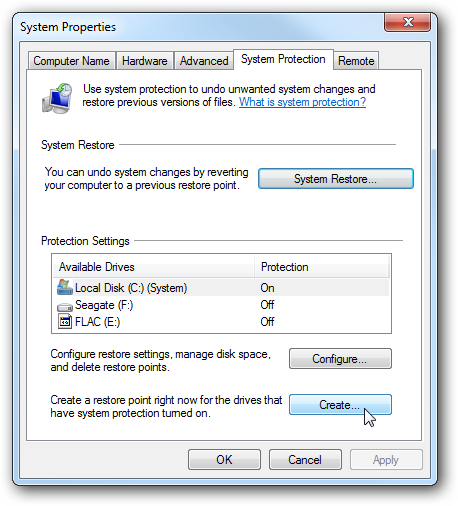458x506 pixels.
Task: Click the system protection monitor icon
Action: pos(57,98)
